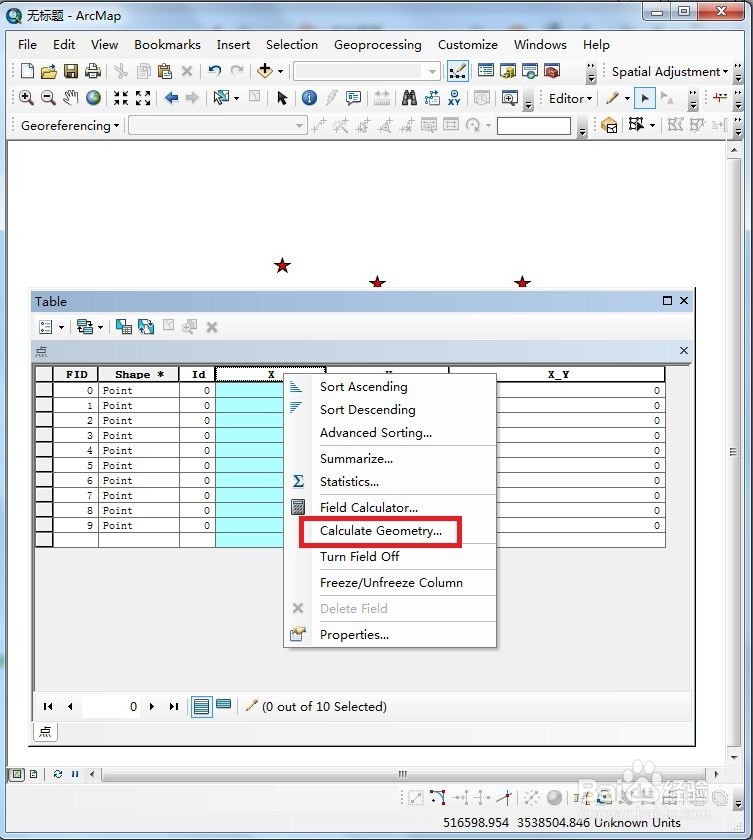753x840 pixels.
Task: Open the Georeferencing dropdown menu
Action: [x=70, y=125]
